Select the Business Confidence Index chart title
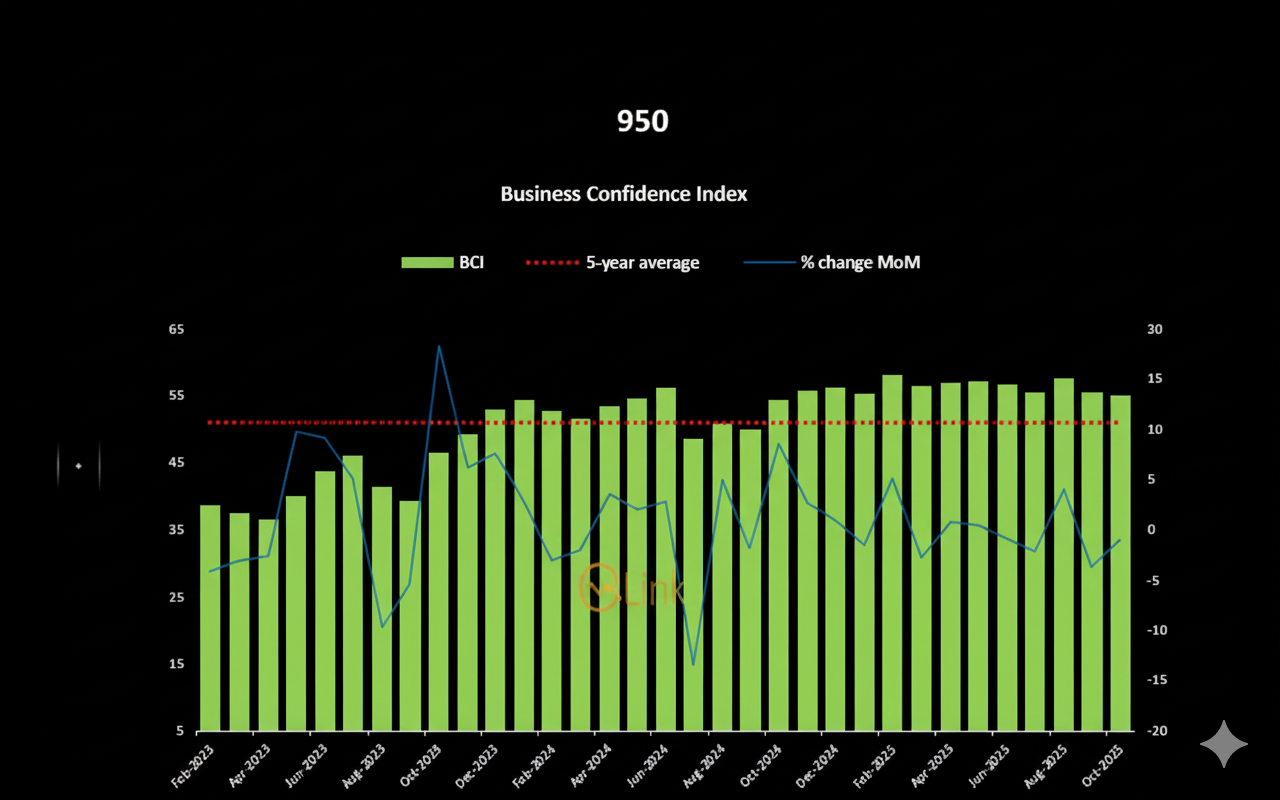Screen dimensions: 1280x800 coord(624,194)
